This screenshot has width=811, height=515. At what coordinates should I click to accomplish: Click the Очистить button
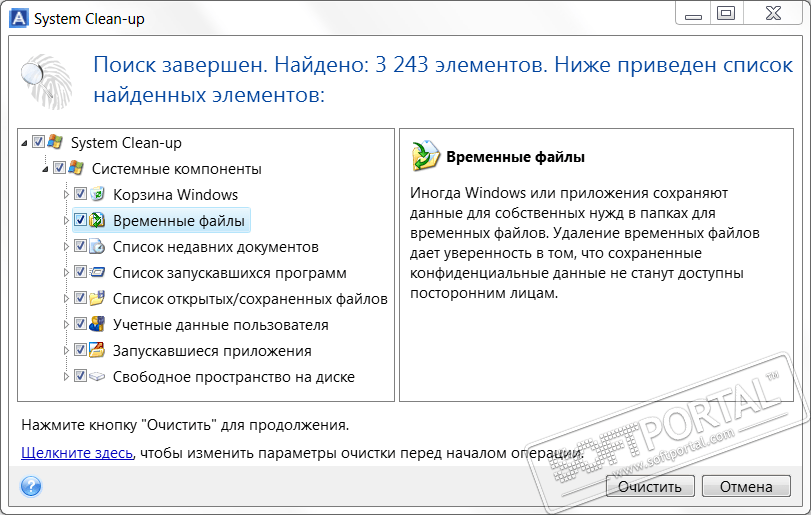tap(650, 487)
